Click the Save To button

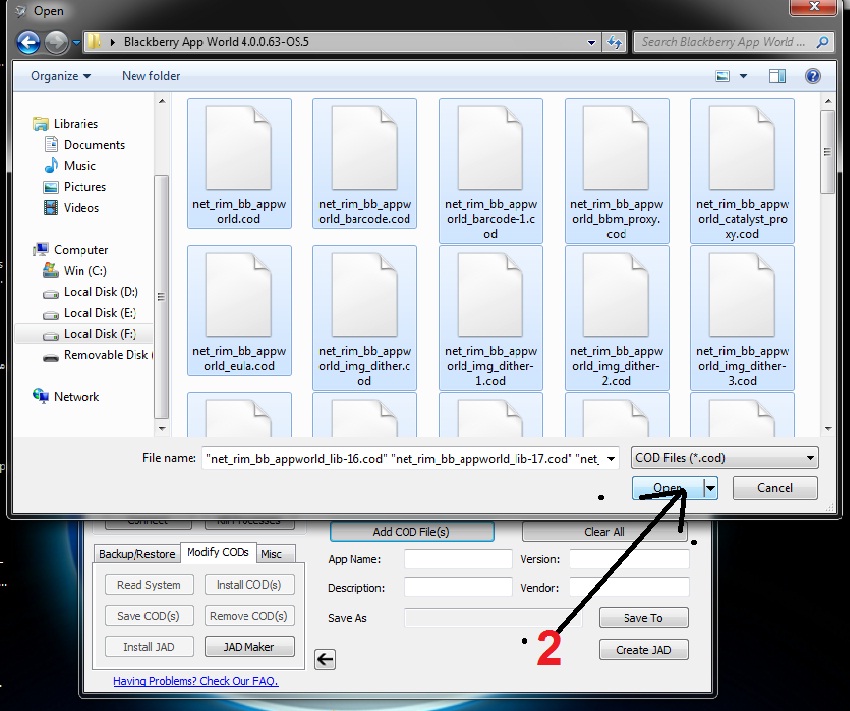point(643,618)
